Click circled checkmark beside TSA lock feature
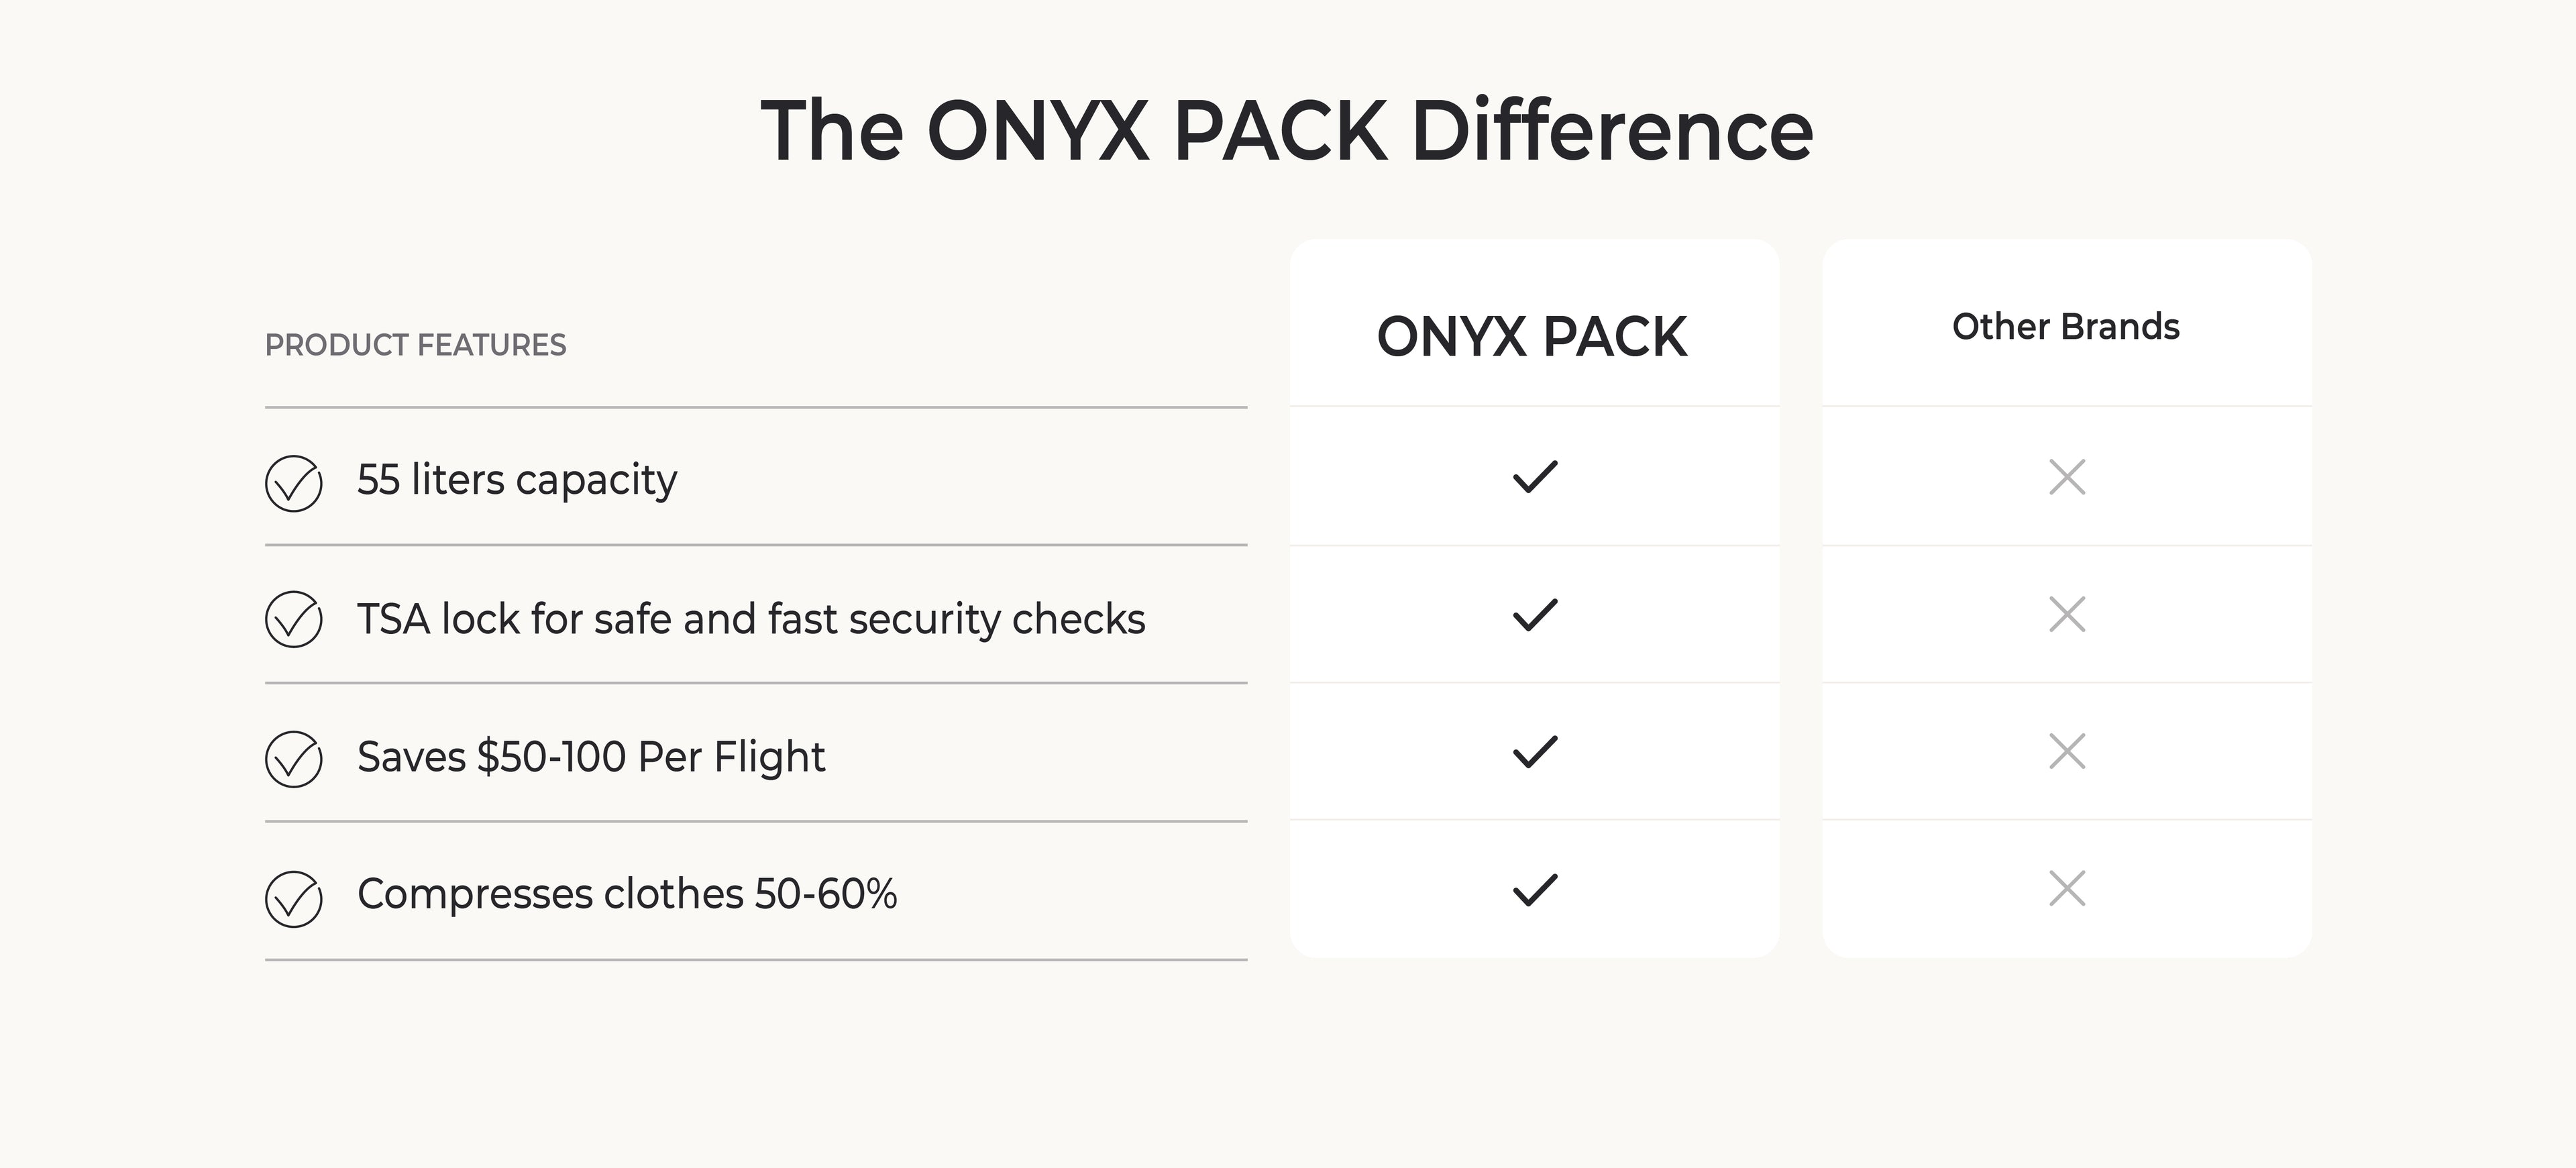This screenshot has width=2576, height=1168. [x=293, y=620]
